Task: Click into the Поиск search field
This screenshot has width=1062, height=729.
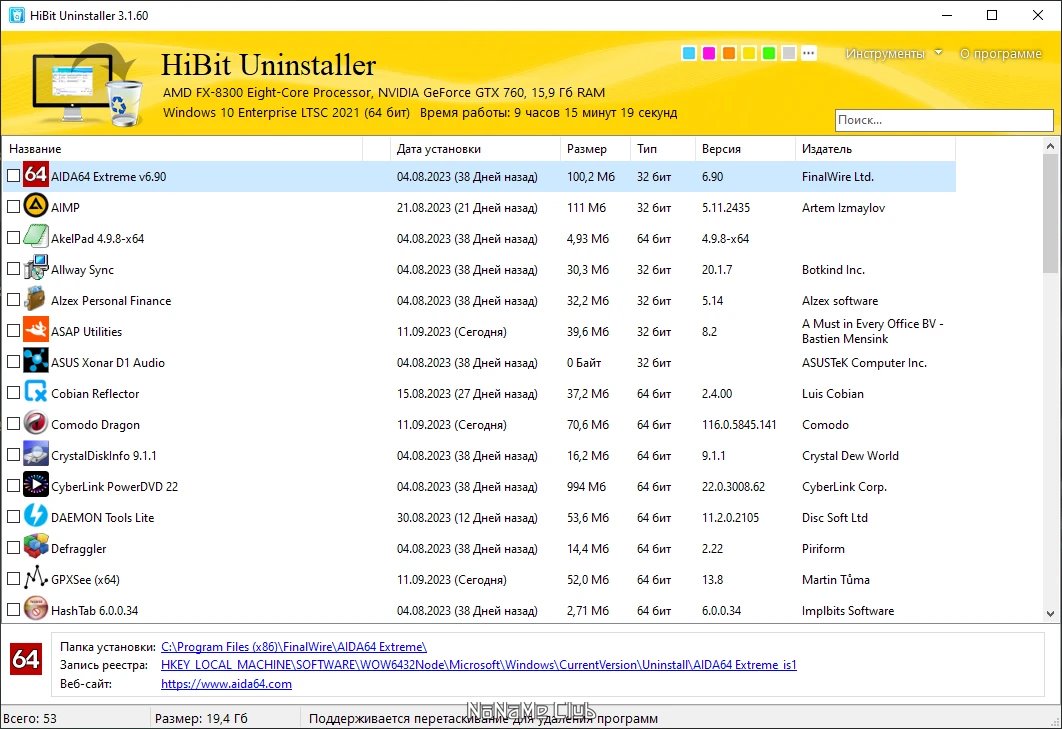Action: click(943, 120)
